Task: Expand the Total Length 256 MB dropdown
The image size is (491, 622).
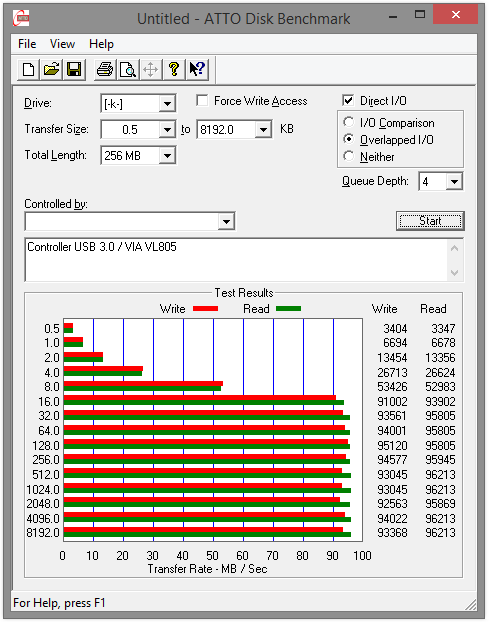Action: coord(167,156)
